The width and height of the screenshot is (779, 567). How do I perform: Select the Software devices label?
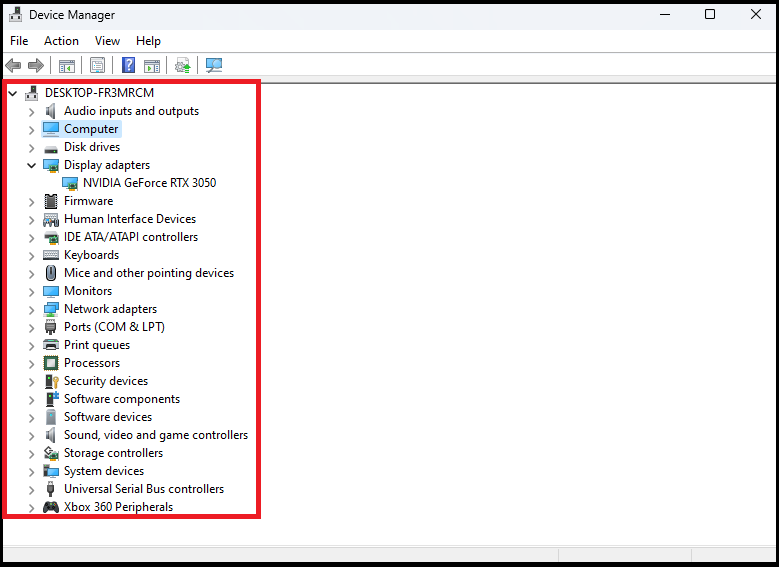(x=108, y=416)
